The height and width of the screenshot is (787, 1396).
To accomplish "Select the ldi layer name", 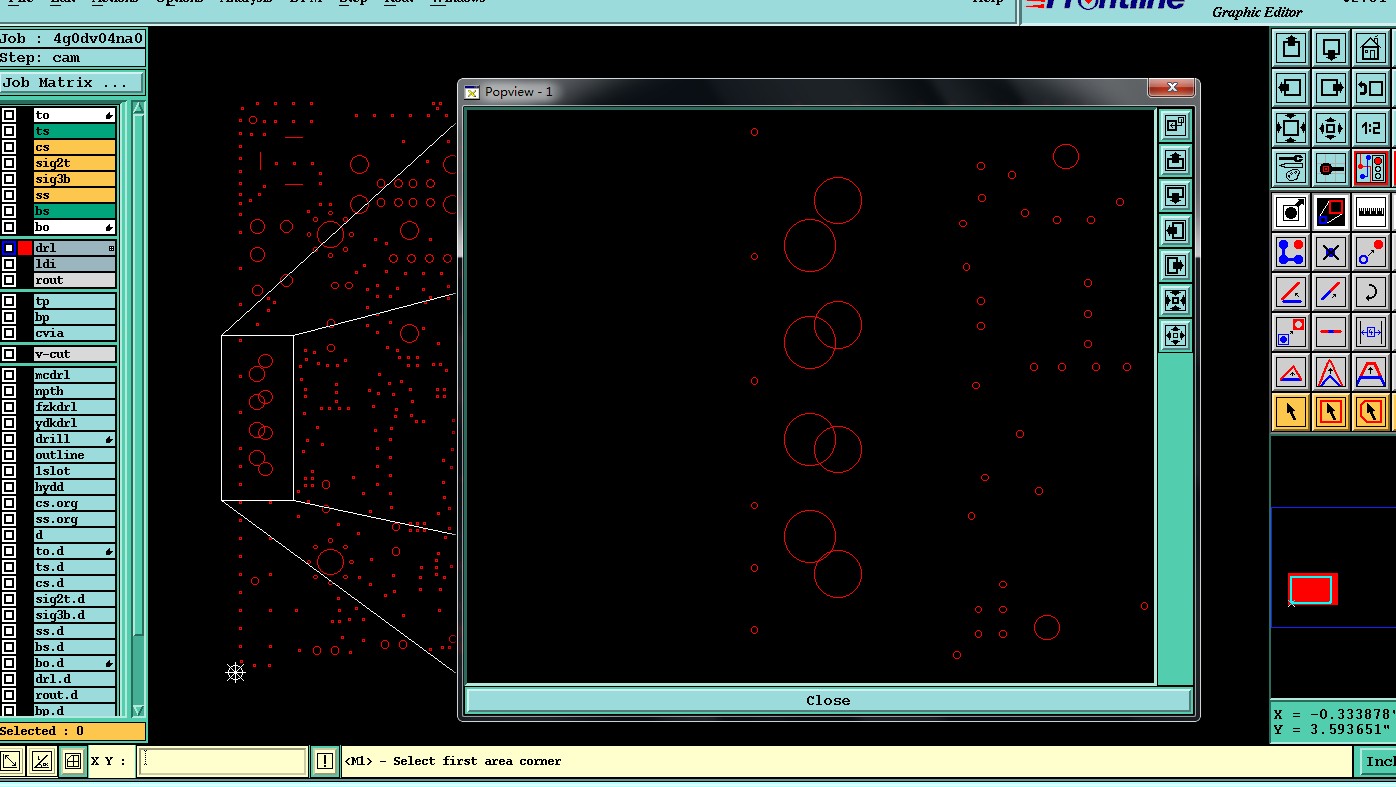I will pos(75,264).
